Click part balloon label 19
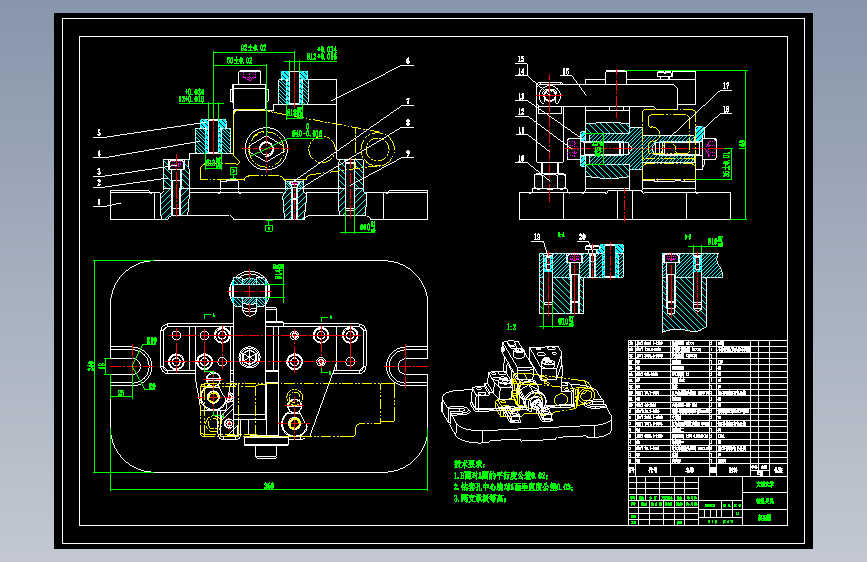This screenshot has width=867, height=562. (x=537, y=237)
